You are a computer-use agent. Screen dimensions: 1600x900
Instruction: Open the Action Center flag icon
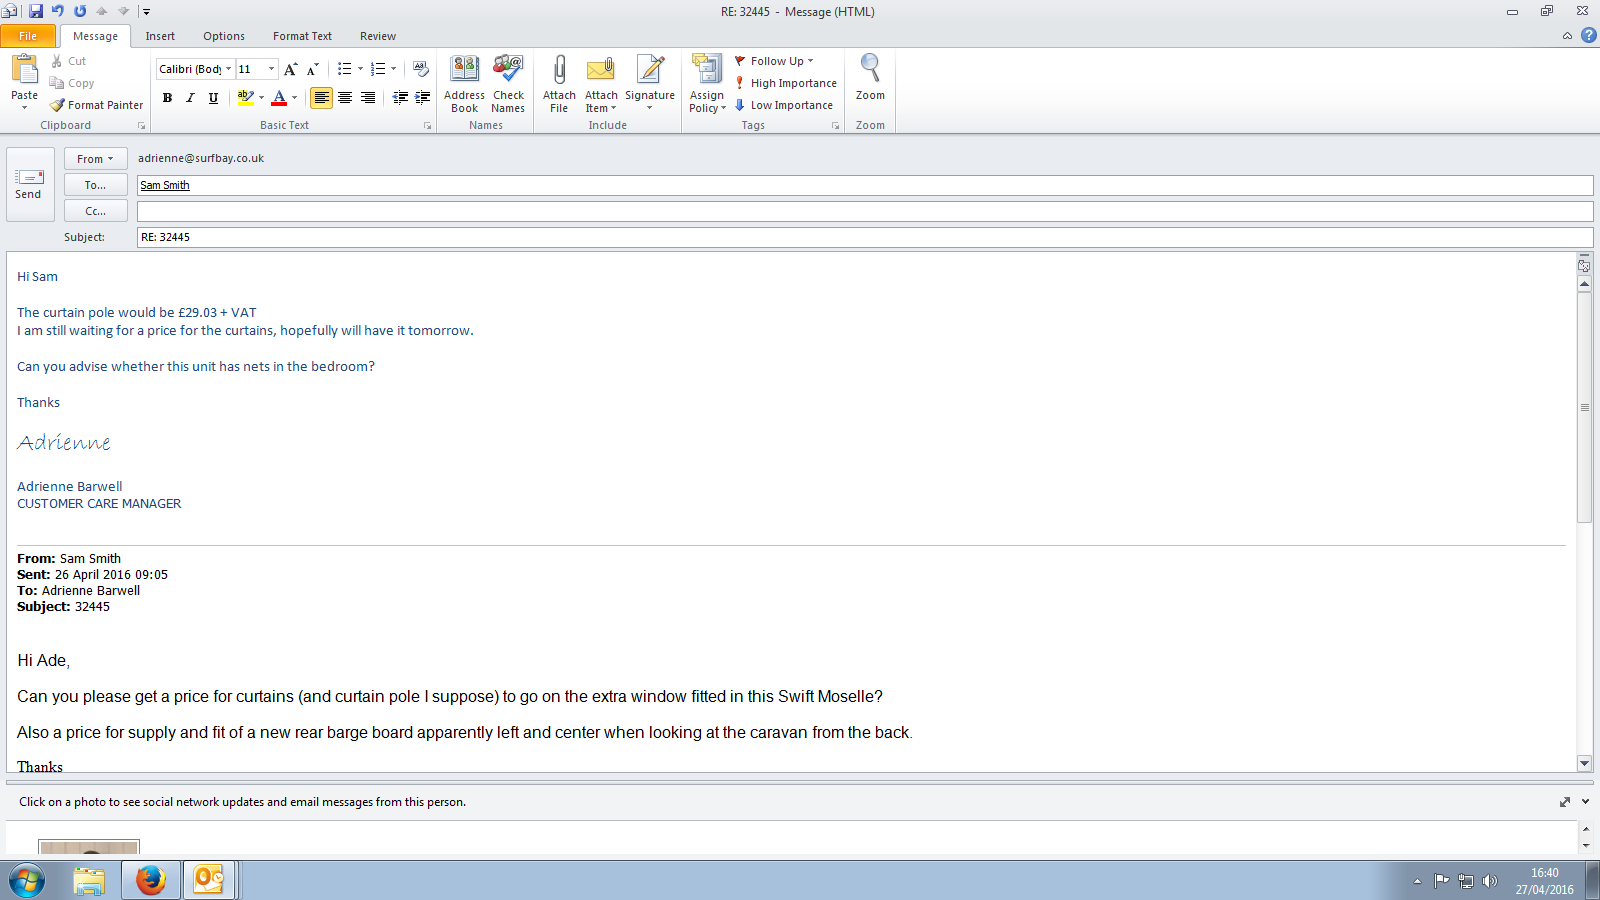point(1441,881)
